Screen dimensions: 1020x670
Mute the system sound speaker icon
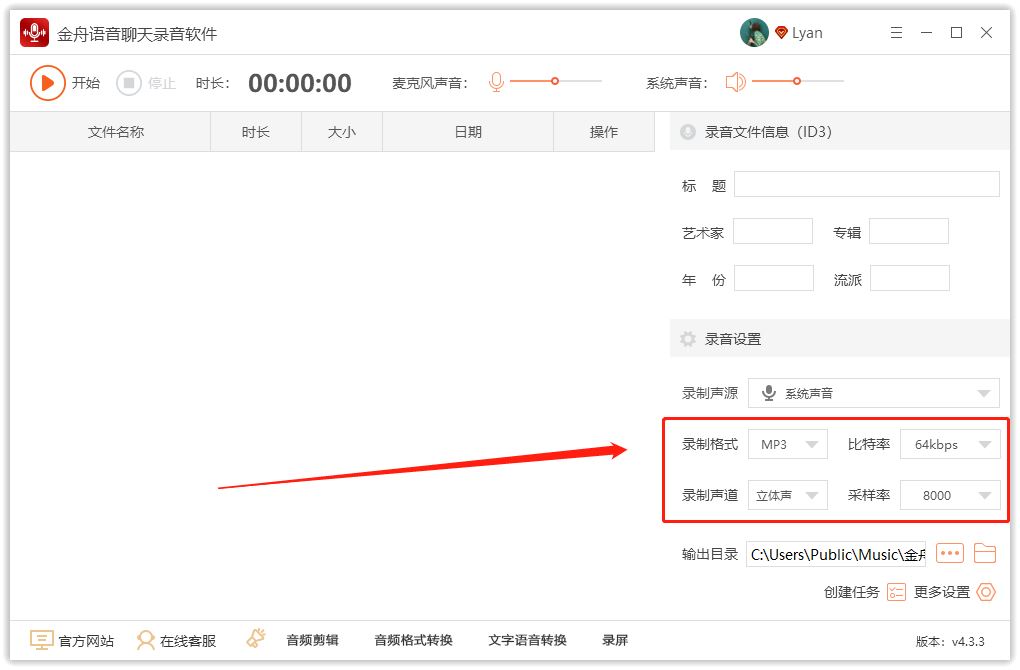[736, 82]
